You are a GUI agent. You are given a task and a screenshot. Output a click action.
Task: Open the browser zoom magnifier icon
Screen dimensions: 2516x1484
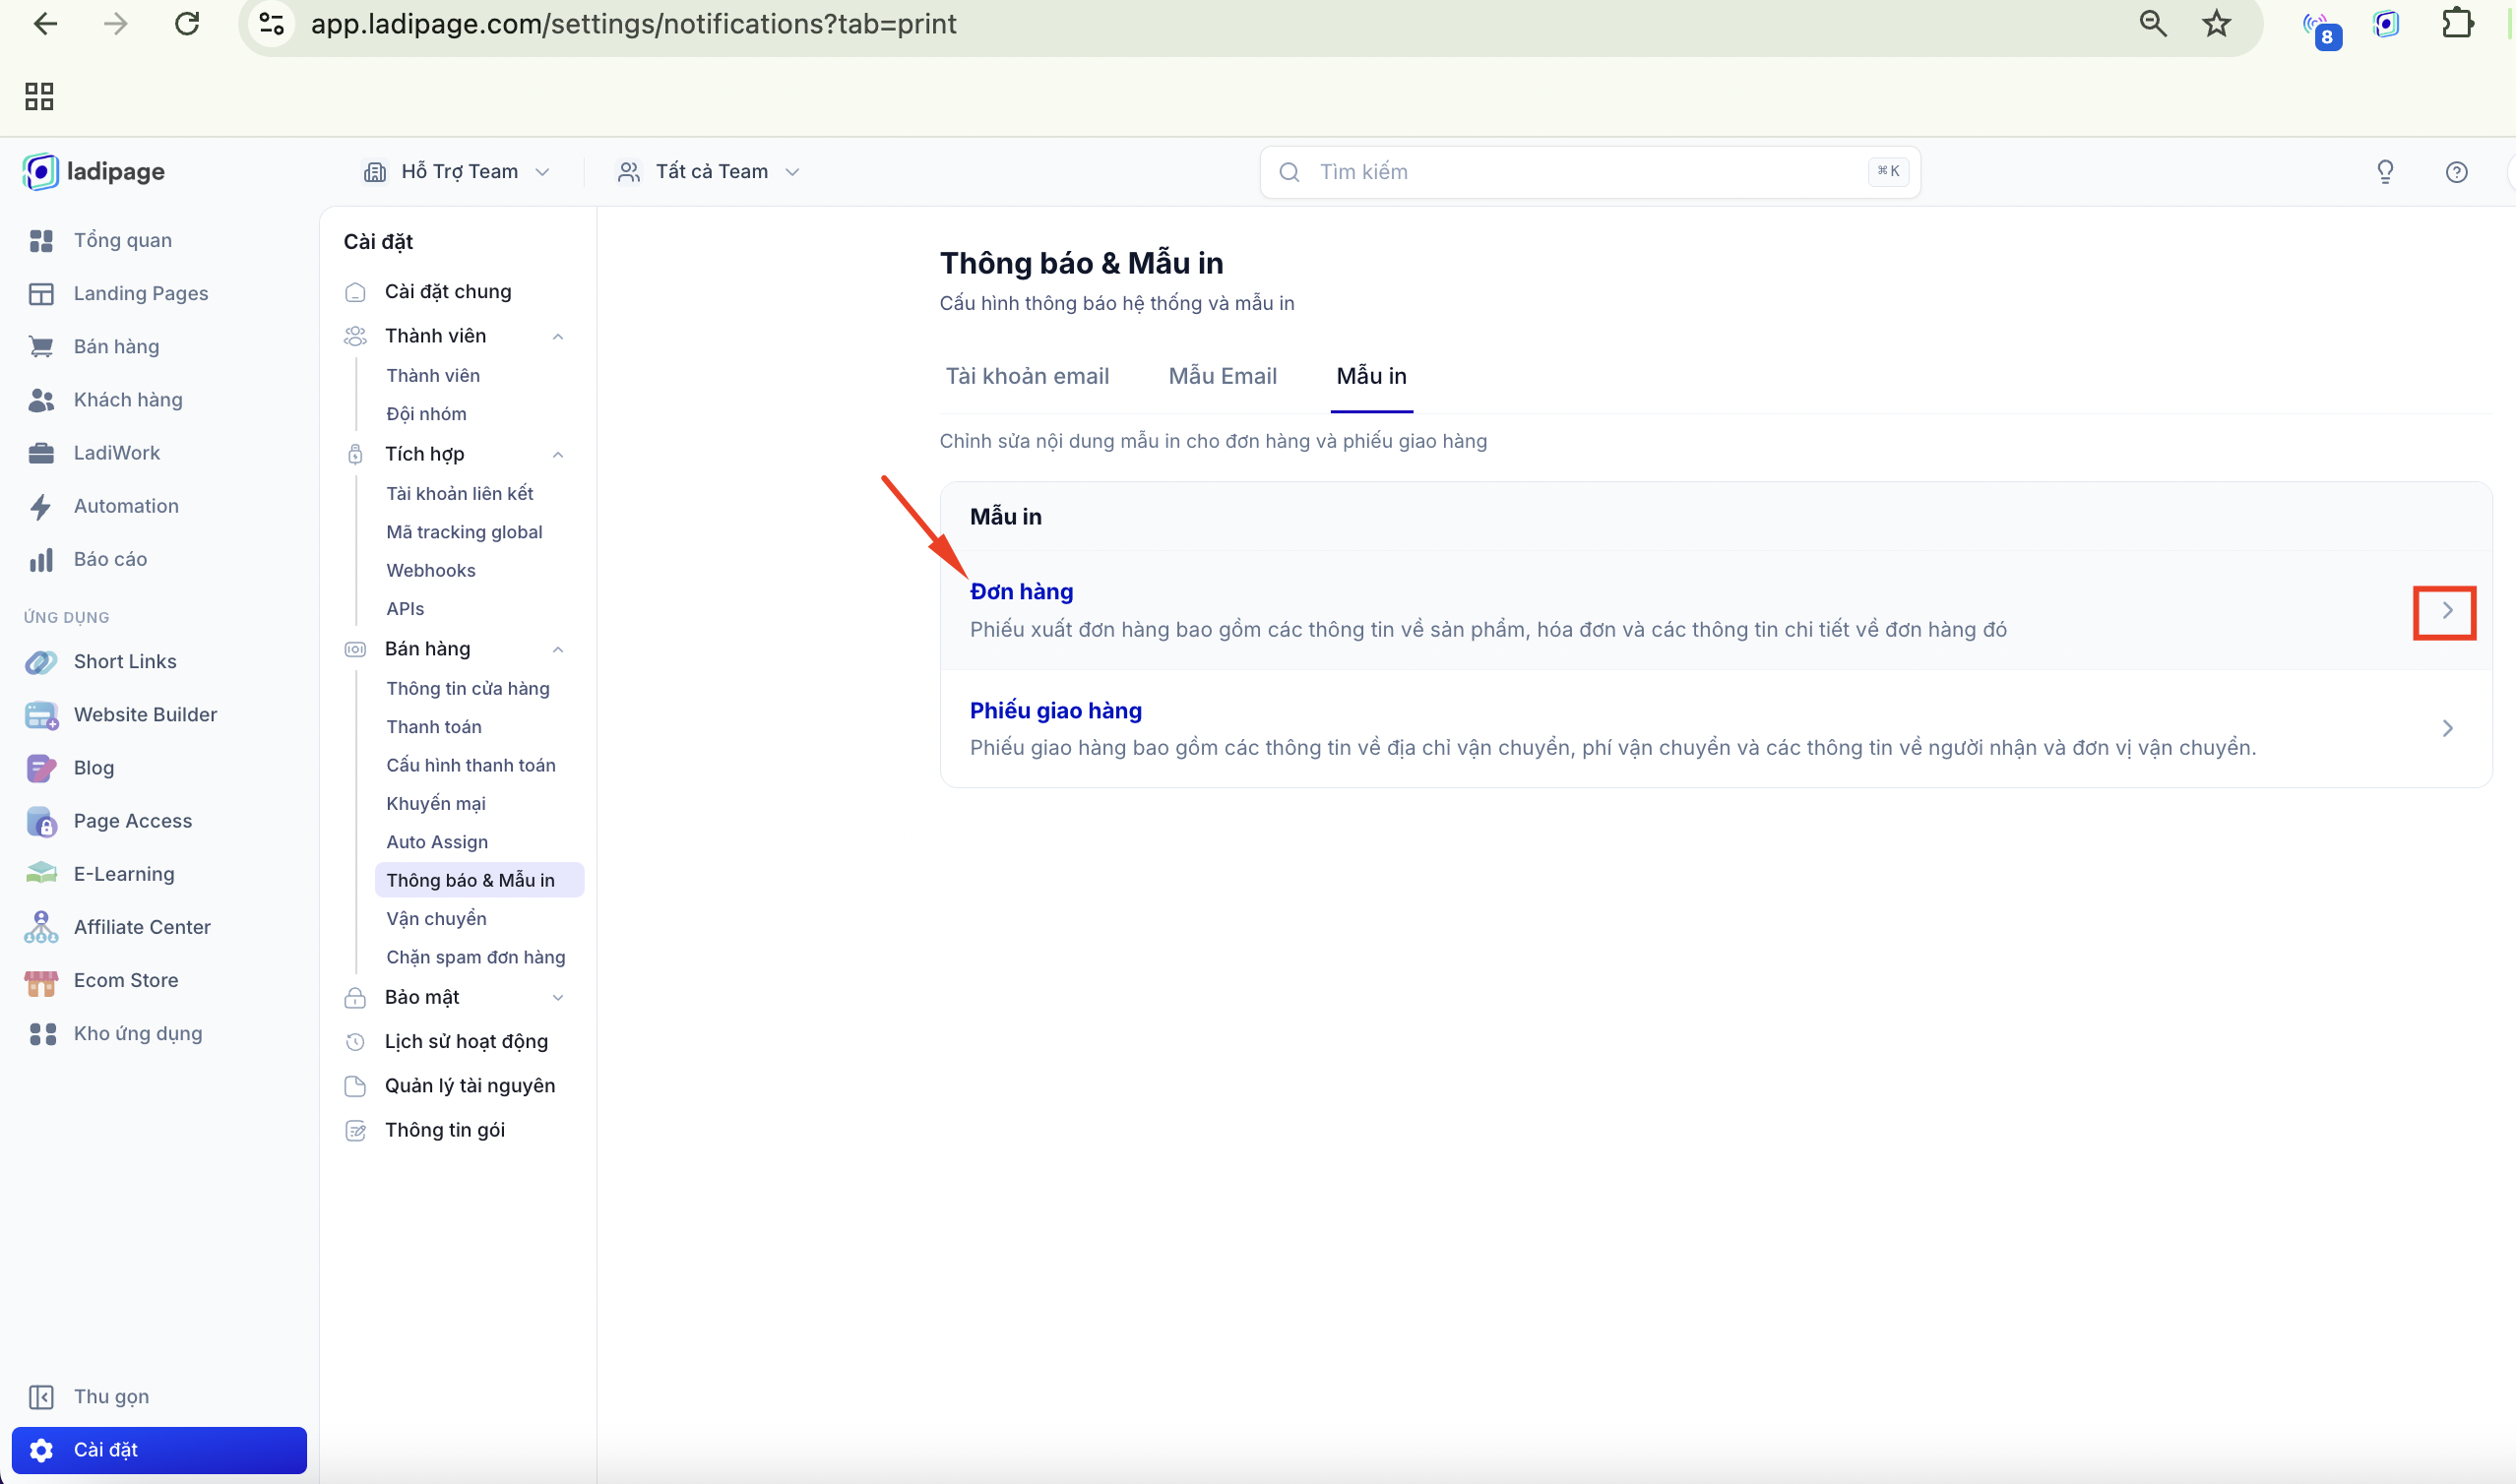pos(2152,24)
